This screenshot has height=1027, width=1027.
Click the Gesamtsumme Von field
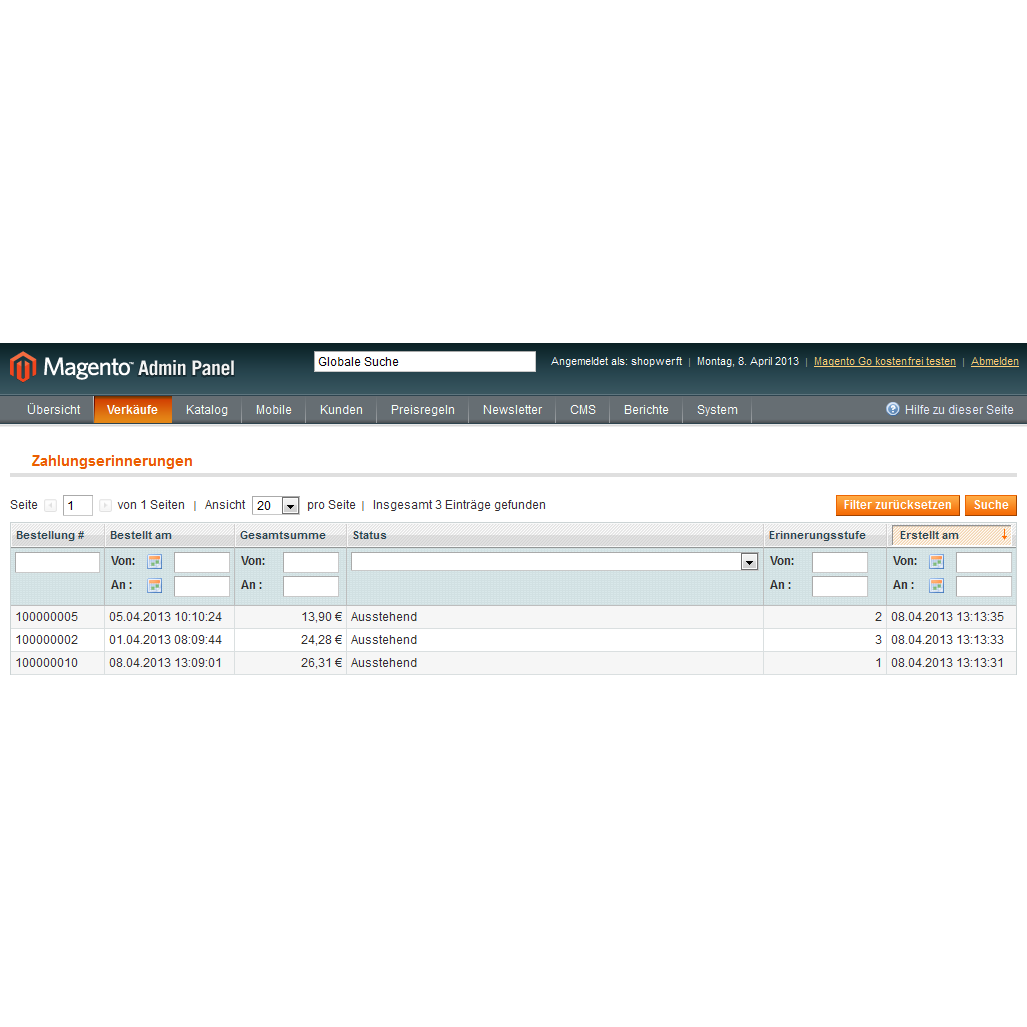(310, 562)
